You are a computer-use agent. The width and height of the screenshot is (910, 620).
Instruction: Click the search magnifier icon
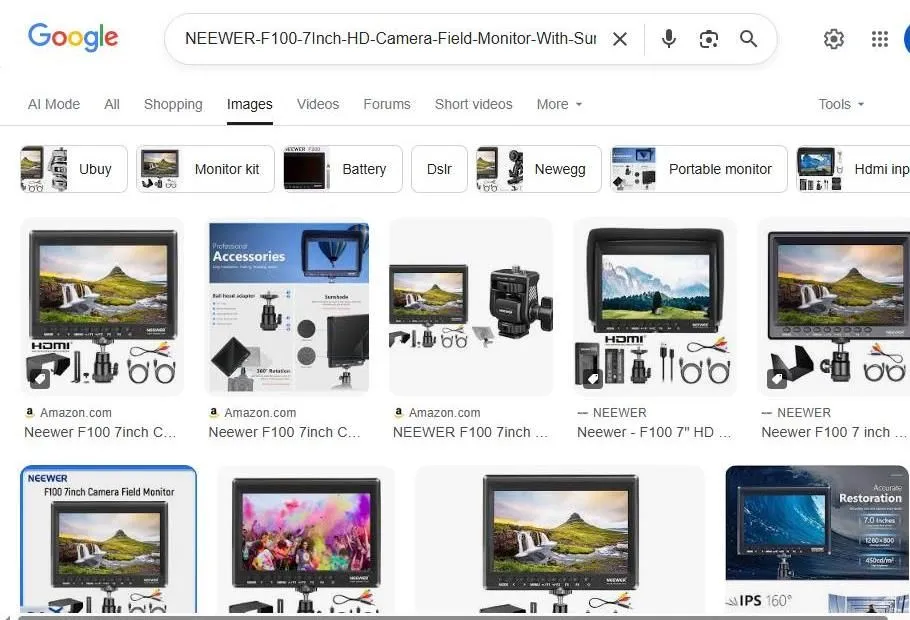tap(748, 39)
